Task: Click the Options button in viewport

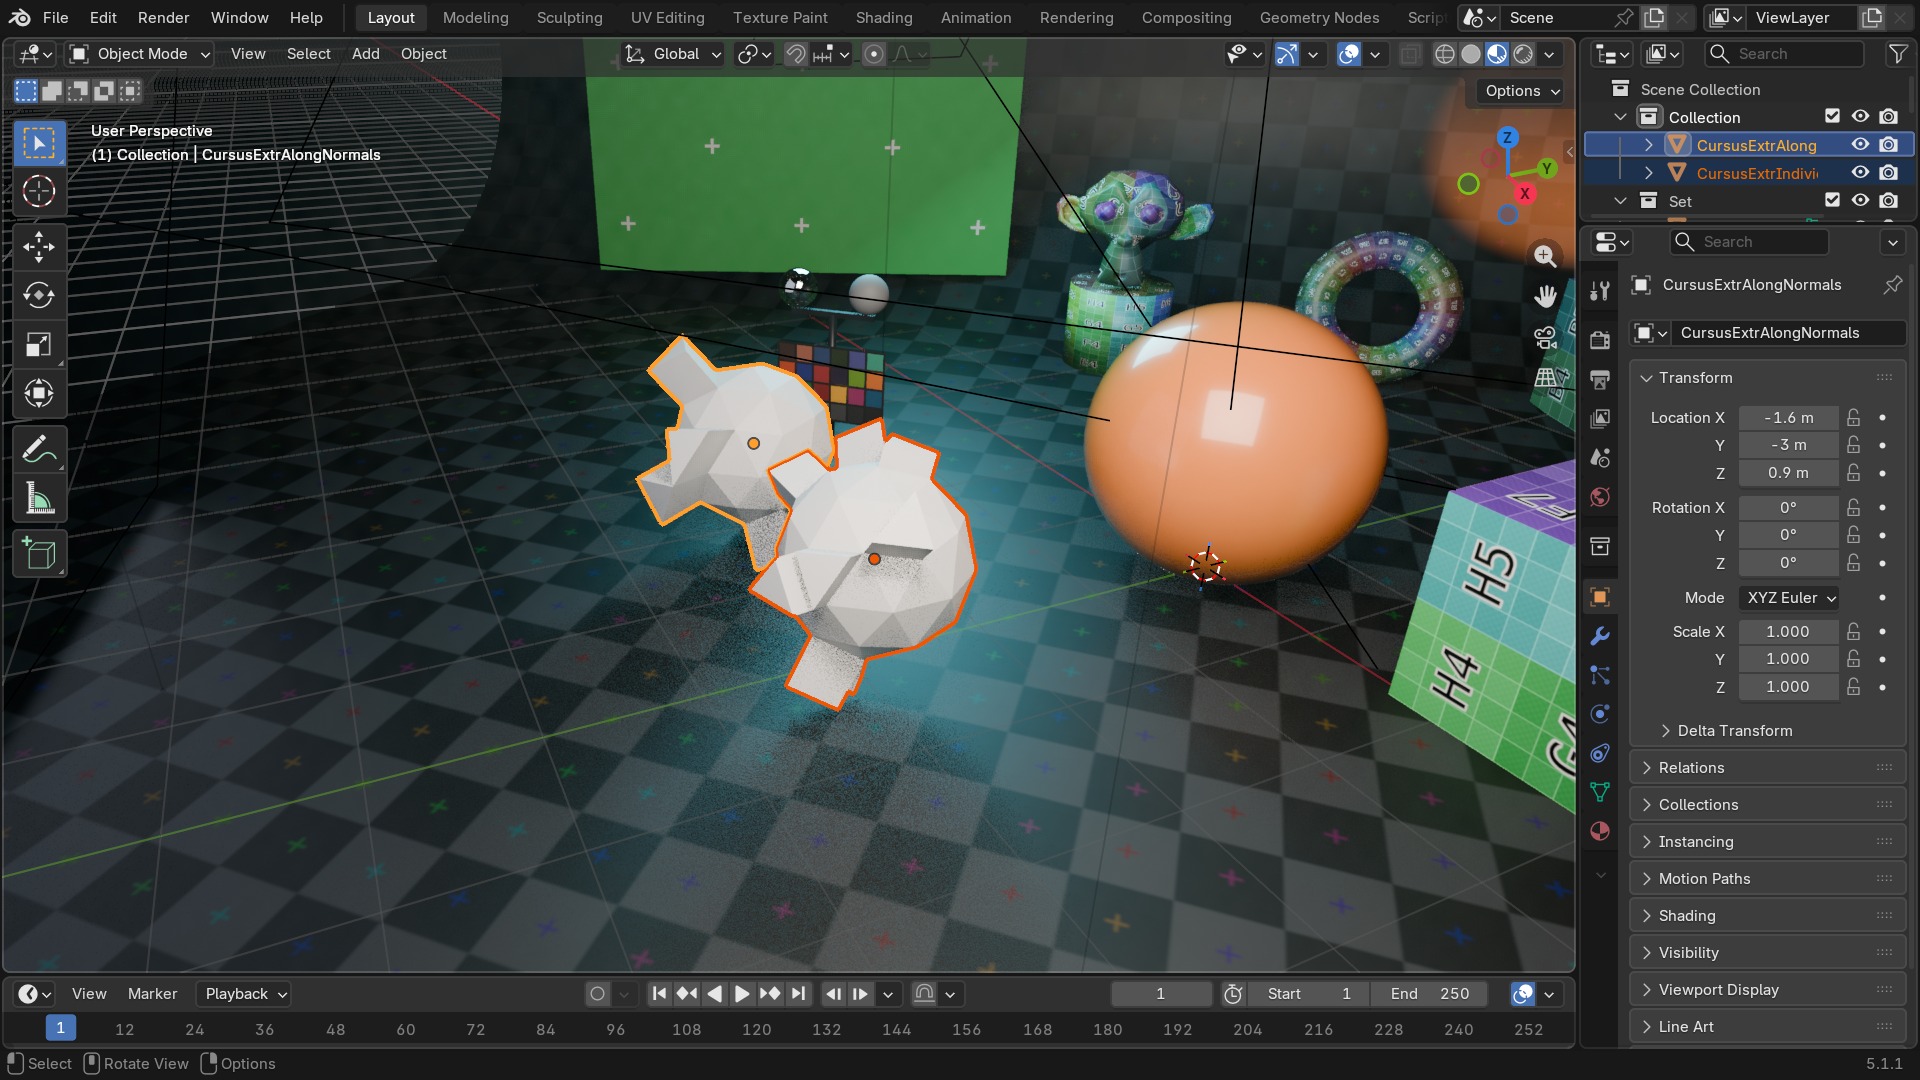Action: (1521, 91)
